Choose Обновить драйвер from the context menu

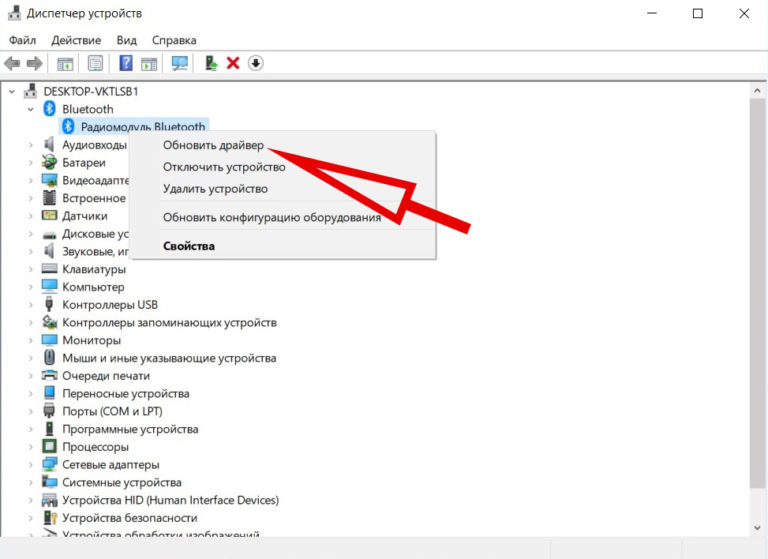pos(213,145)
